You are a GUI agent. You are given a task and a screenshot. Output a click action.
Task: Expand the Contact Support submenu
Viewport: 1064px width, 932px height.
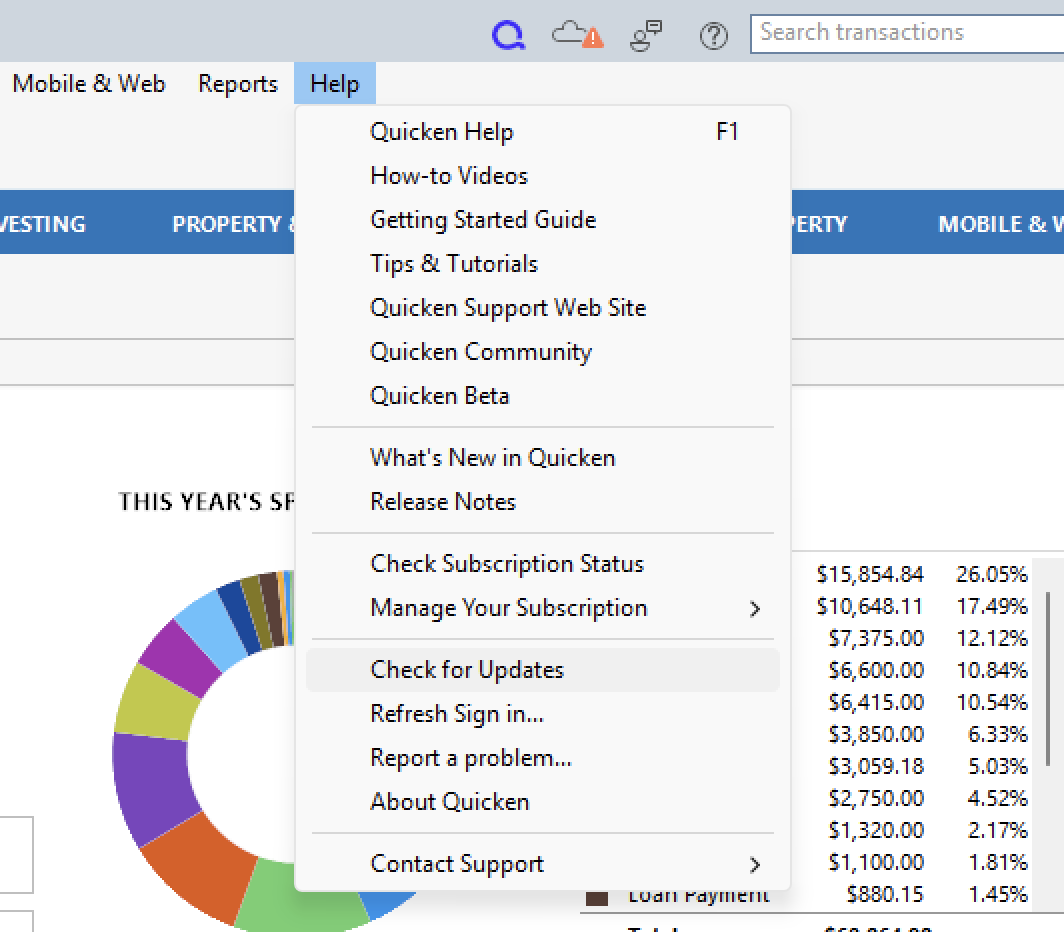tap(457, 864)
